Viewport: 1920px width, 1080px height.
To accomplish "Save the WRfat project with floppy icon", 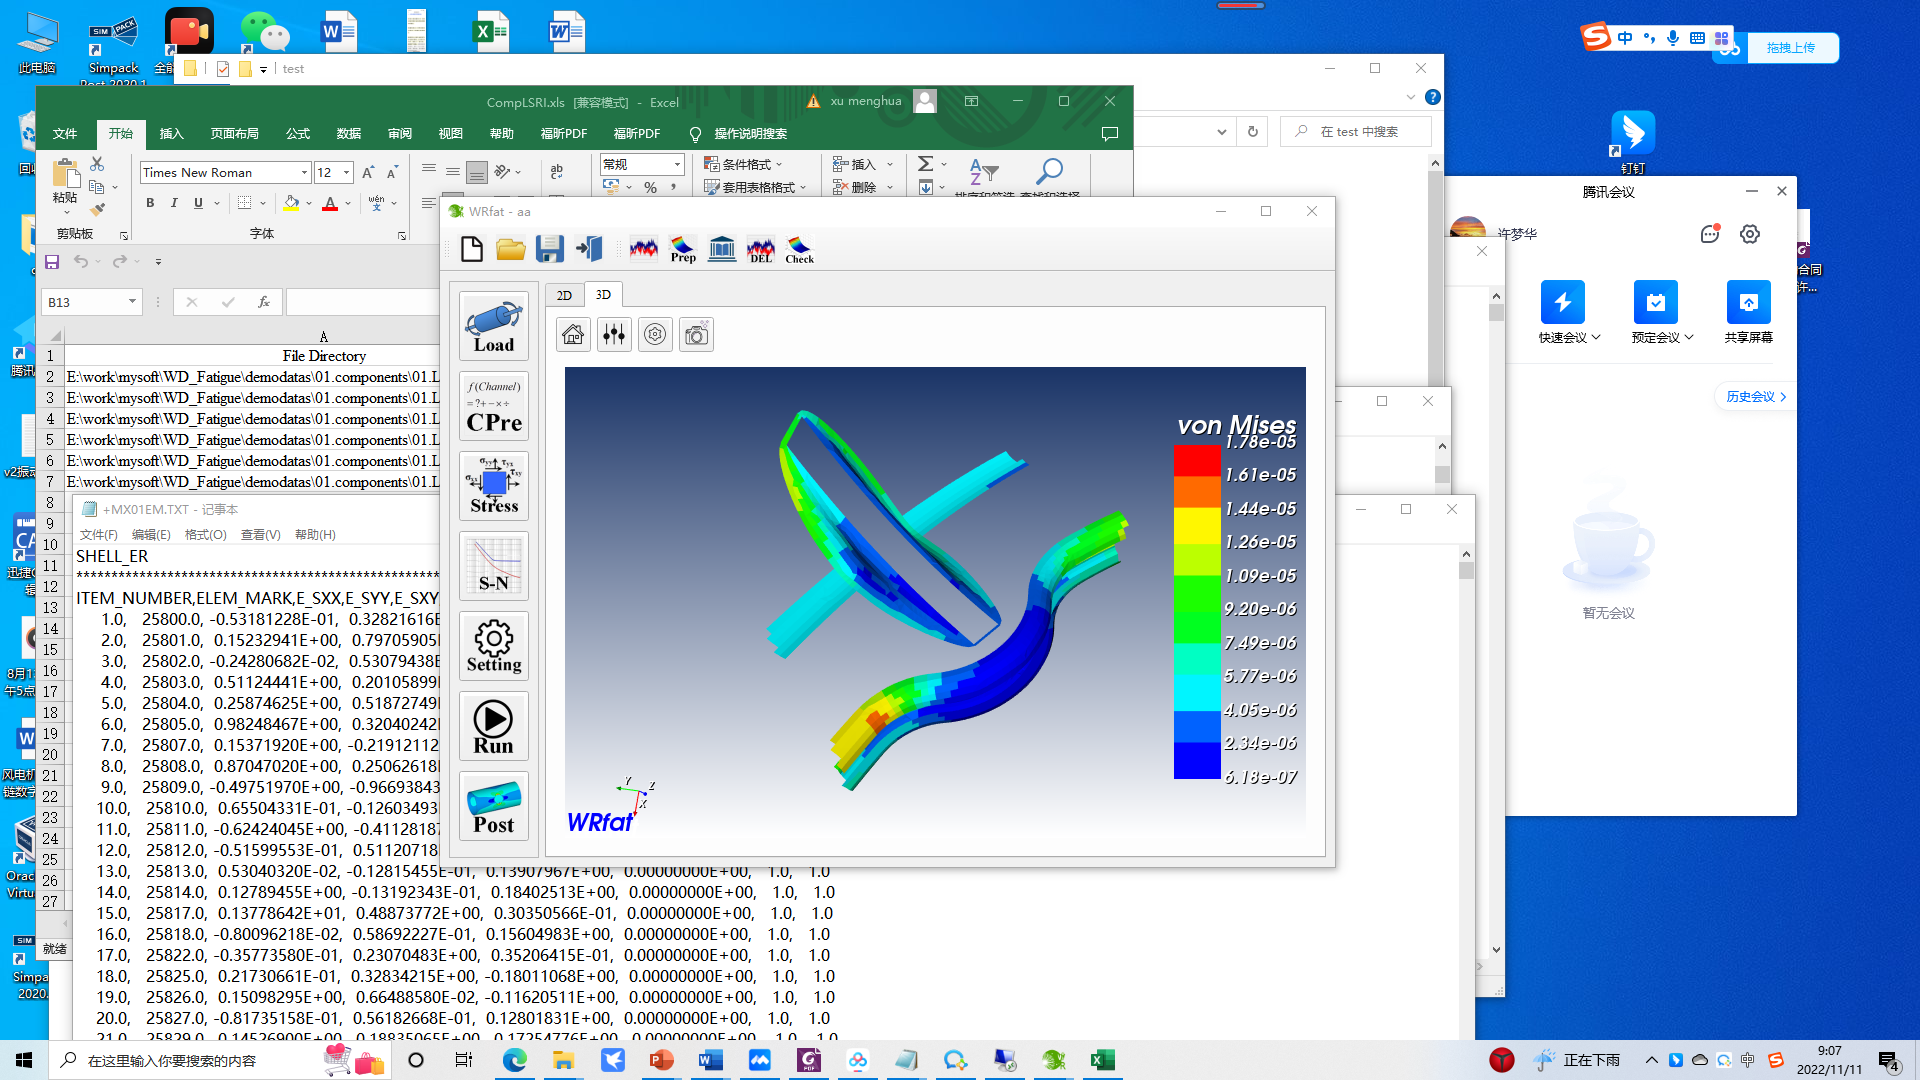I will pyautogui.click(x=550, y=249).
